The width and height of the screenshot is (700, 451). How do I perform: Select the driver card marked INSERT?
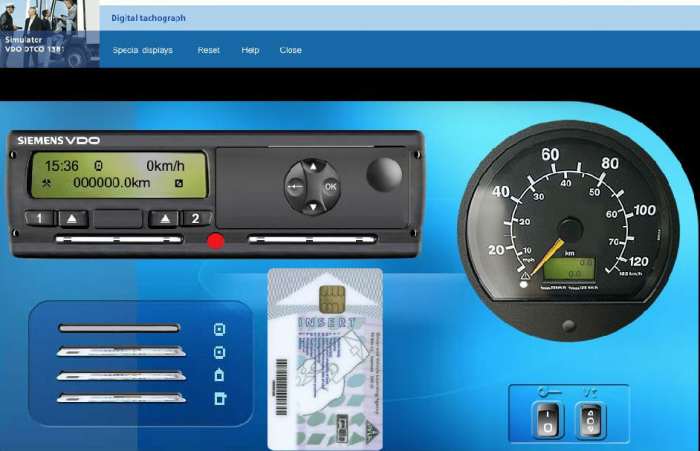325,360
